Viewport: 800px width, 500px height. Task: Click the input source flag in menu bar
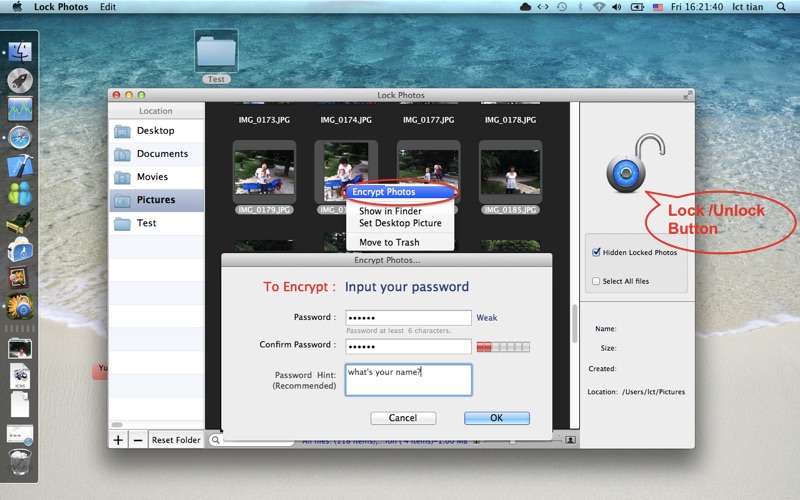(x=658, y=7)
